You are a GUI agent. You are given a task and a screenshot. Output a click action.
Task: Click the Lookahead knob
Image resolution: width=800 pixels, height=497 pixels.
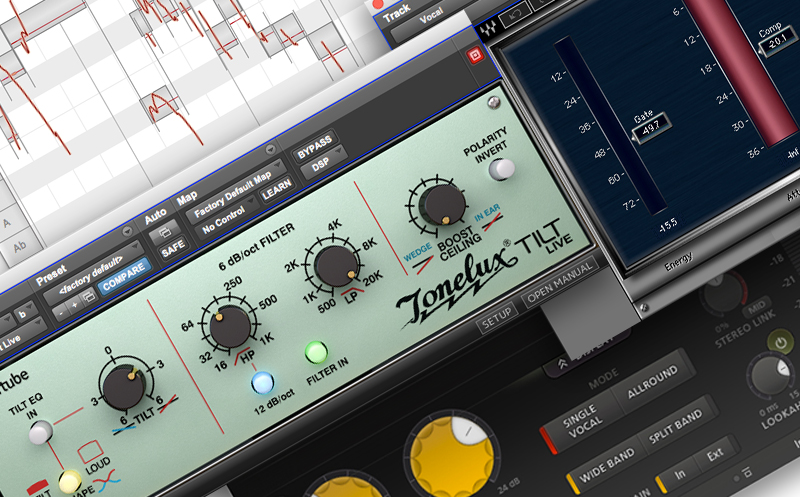pos(769,376)
